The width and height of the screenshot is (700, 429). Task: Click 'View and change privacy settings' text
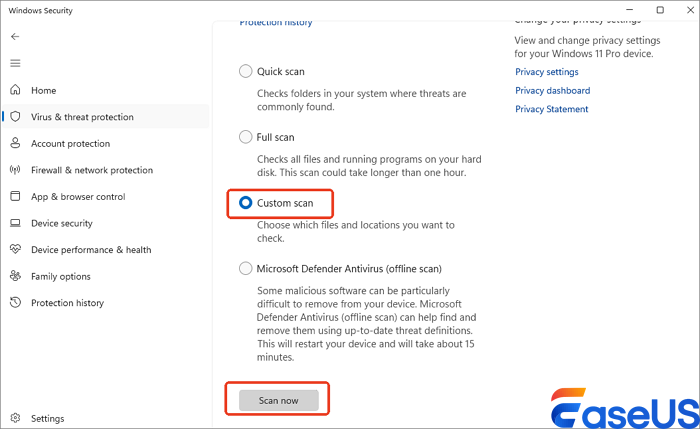(587, 47)
